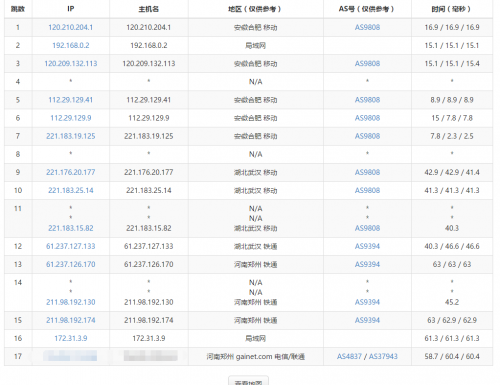Select hostname cell 221.183.19.125 in hop 7
This screenshot has height=385, width=500.
pos(149,136)
